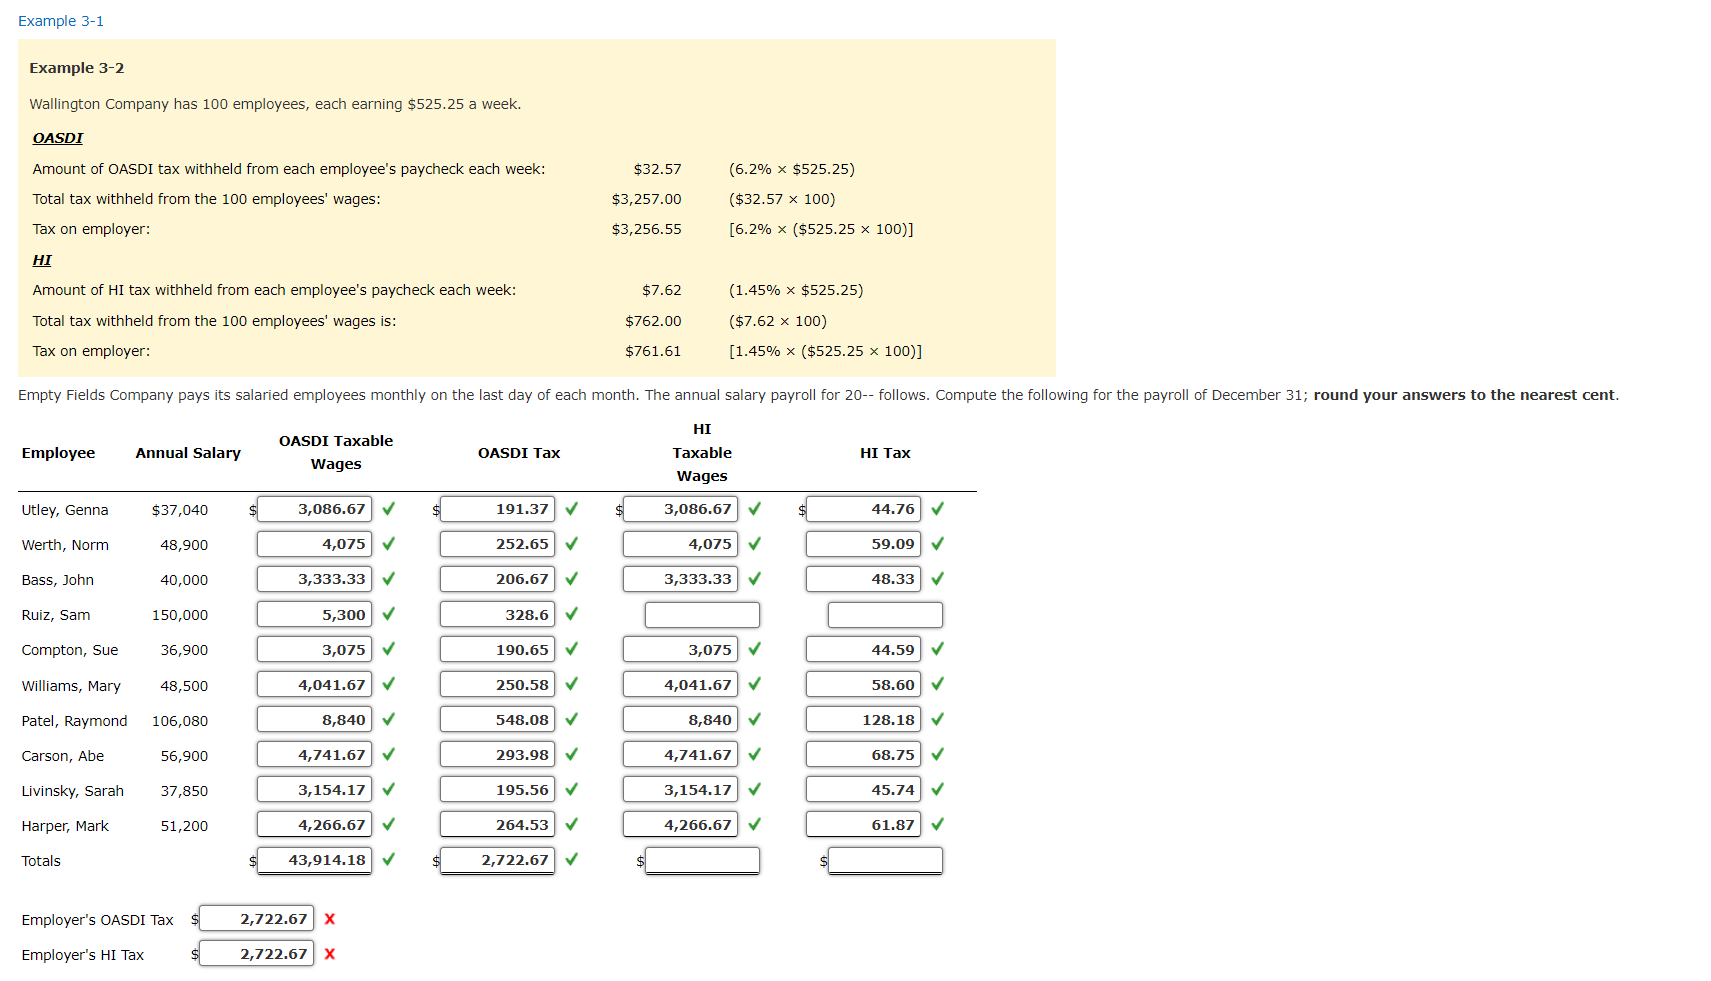Click Compton's OASDI Tax value field
Viewport: 1711px width, 981px height.
pos(497,649)
